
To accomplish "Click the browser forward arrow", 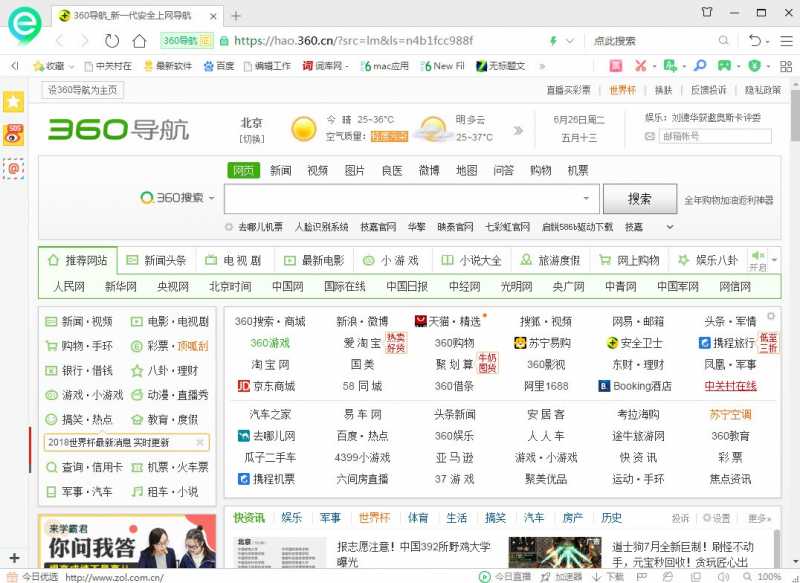I will 84,41.
